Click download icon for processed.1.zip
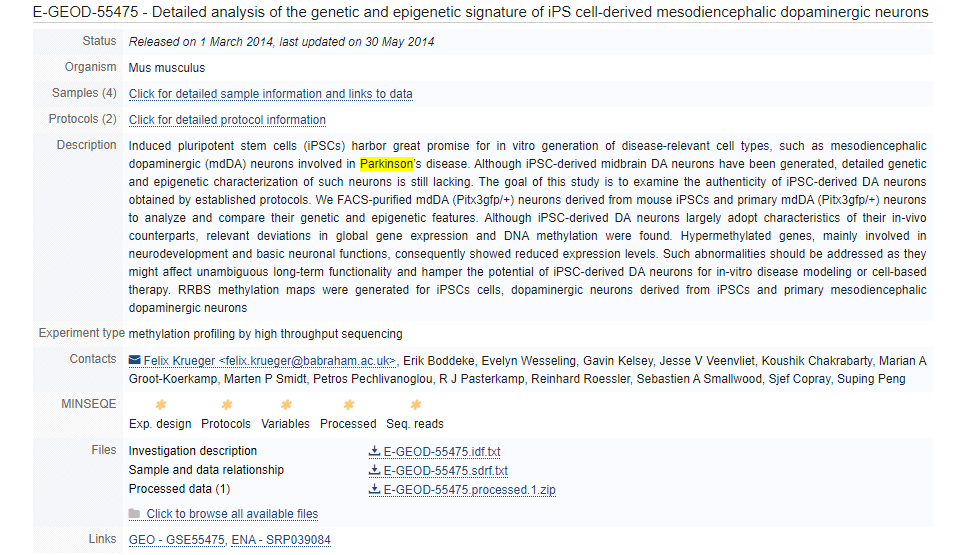961x555 pixels. click(x=374, y=489)
